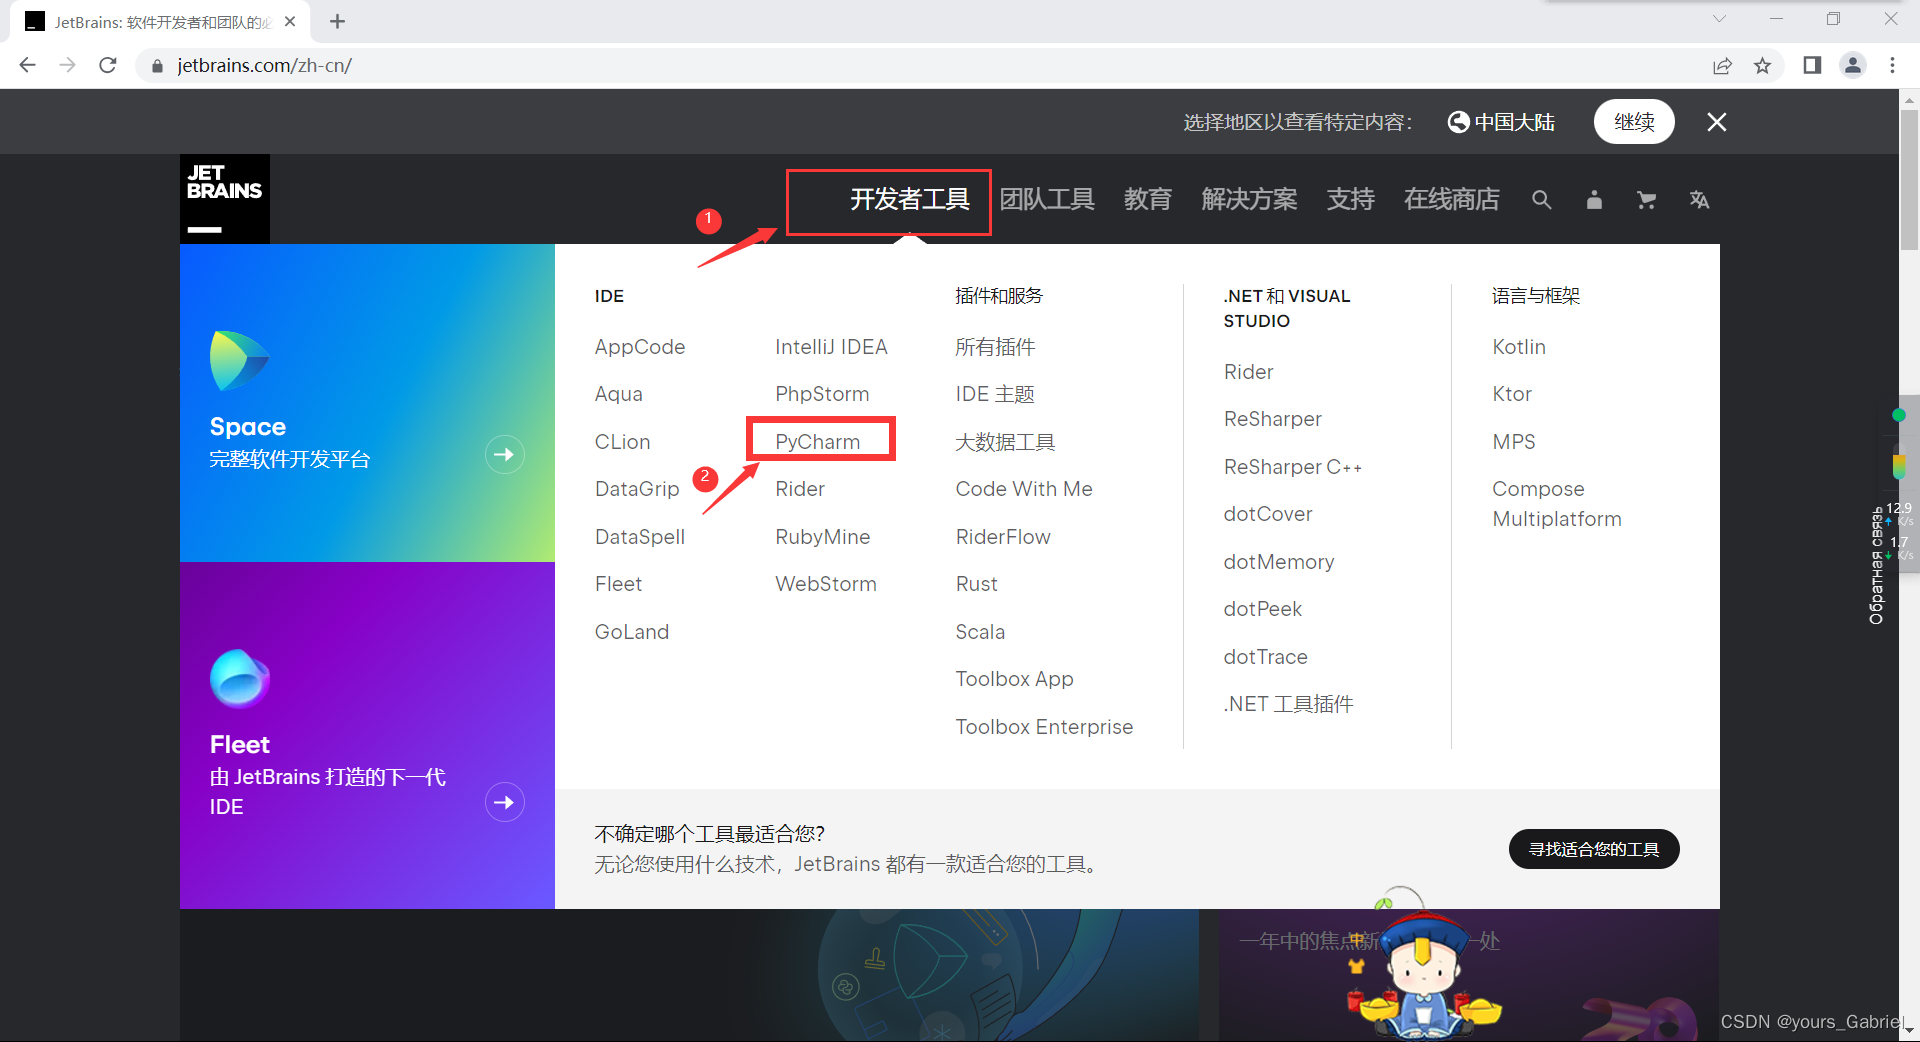Reload the page
The height and width of the screenshot is (1042, 1920).
108,65
